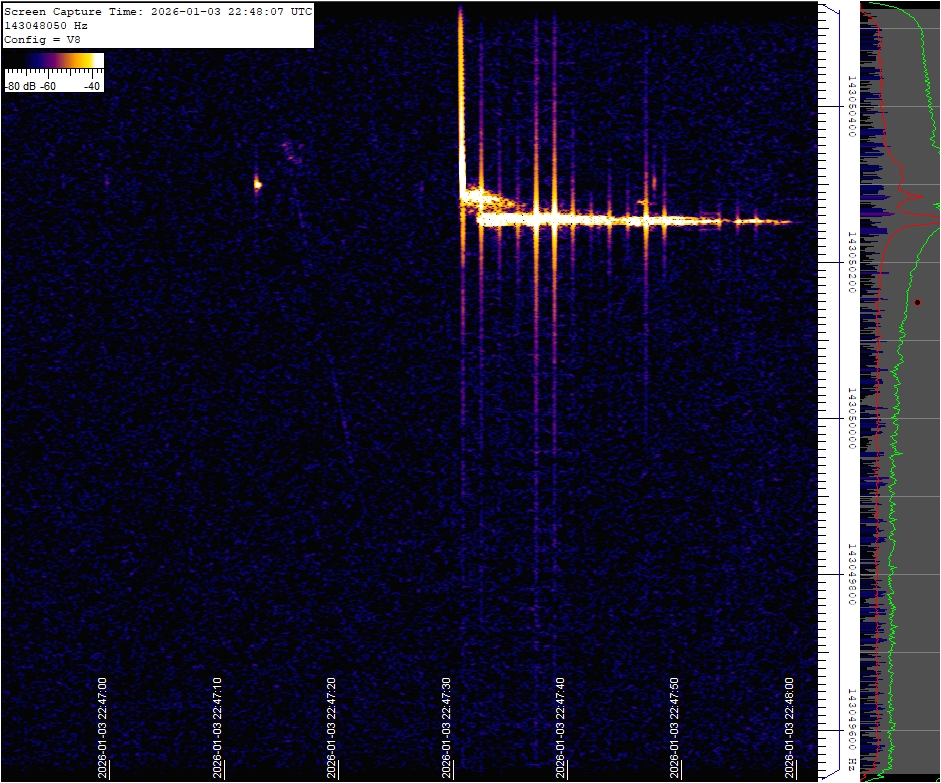Click the 22:47:50 time axis label
This screenshot has height=783, width=941.
pyautogui.click(x=674, y=727)
